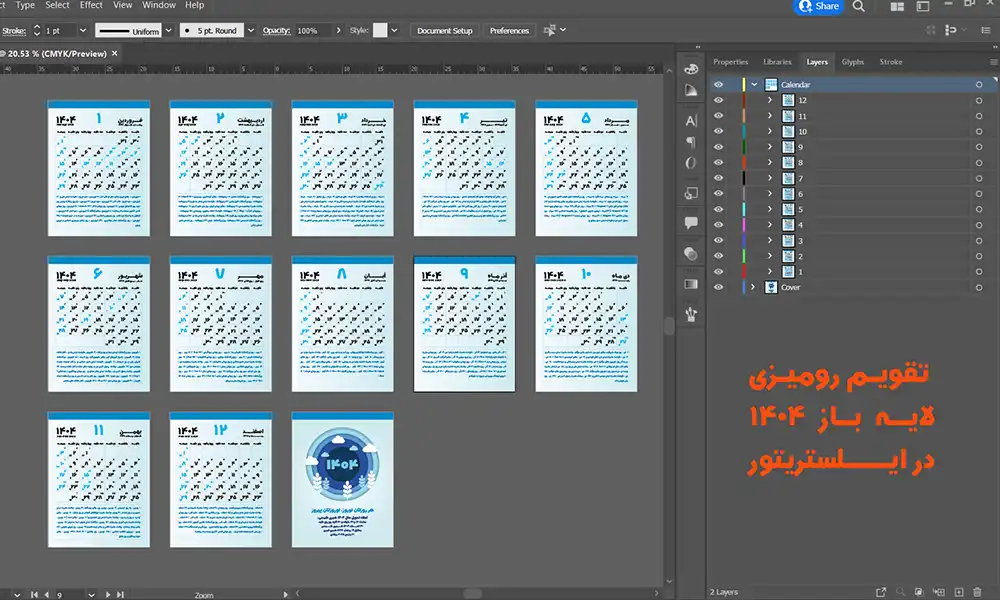Click Delete Selection trash icon
Image resolution: width=1000 pixels, height=600 pixels.
tap(978, 592)
